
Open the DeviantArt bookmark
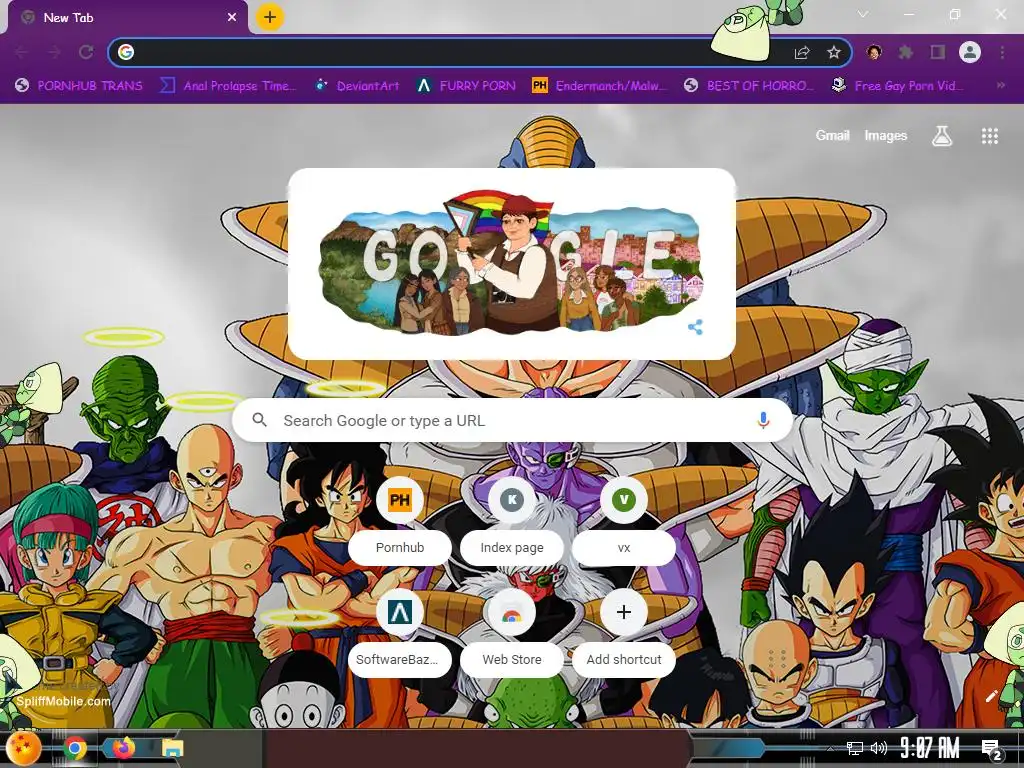coord(357,86)
